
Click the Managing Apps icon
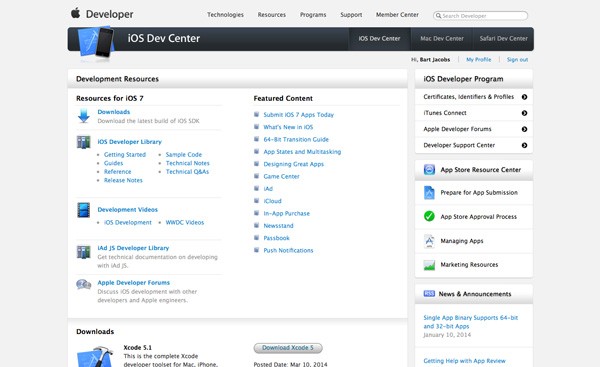(x=429, y=241)
